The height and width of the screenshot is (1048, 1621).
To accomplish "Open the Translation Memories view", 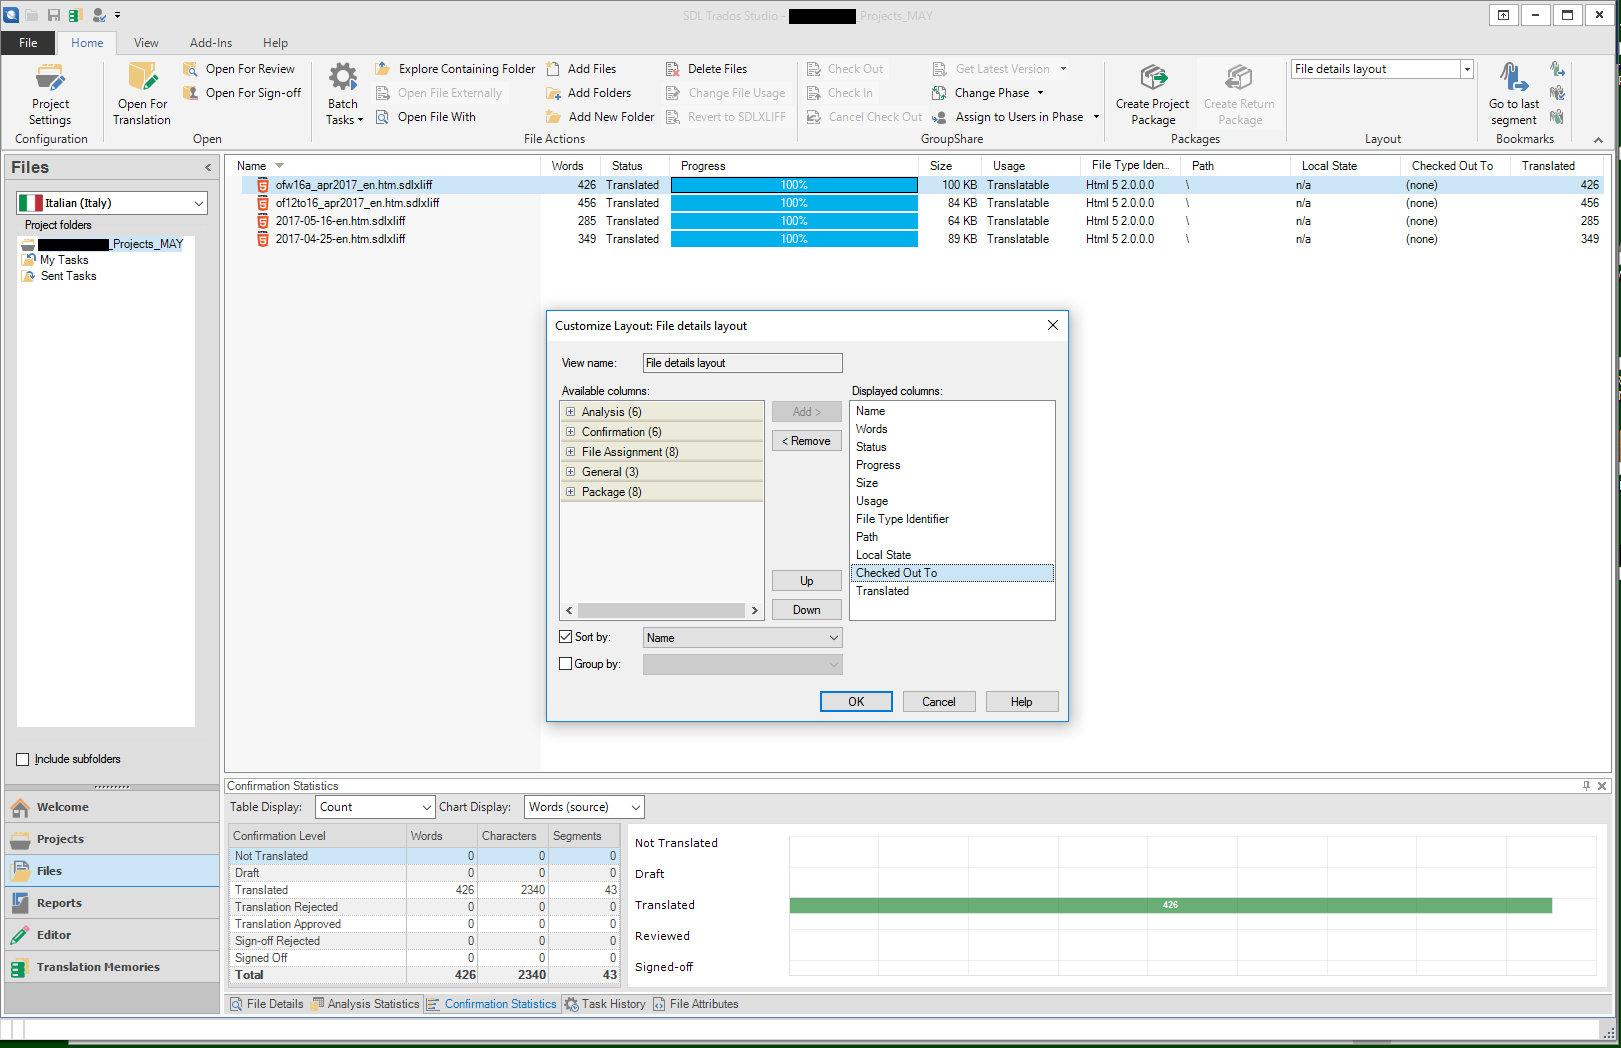I will (x=112, y=967).
